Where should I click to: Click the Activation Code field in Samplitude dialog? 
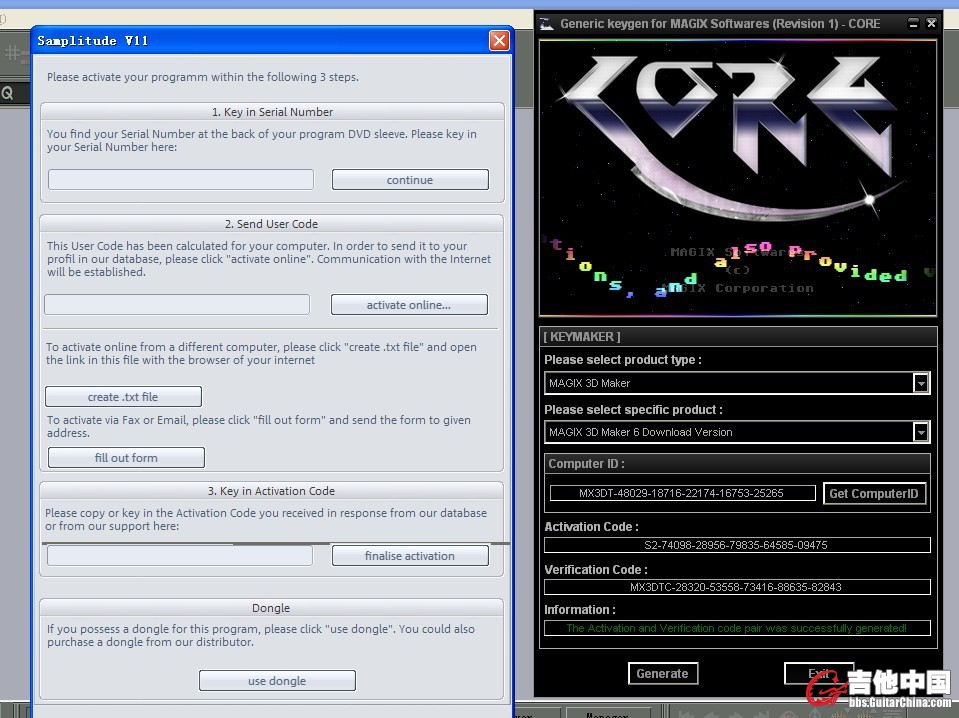tap(180, 555)
